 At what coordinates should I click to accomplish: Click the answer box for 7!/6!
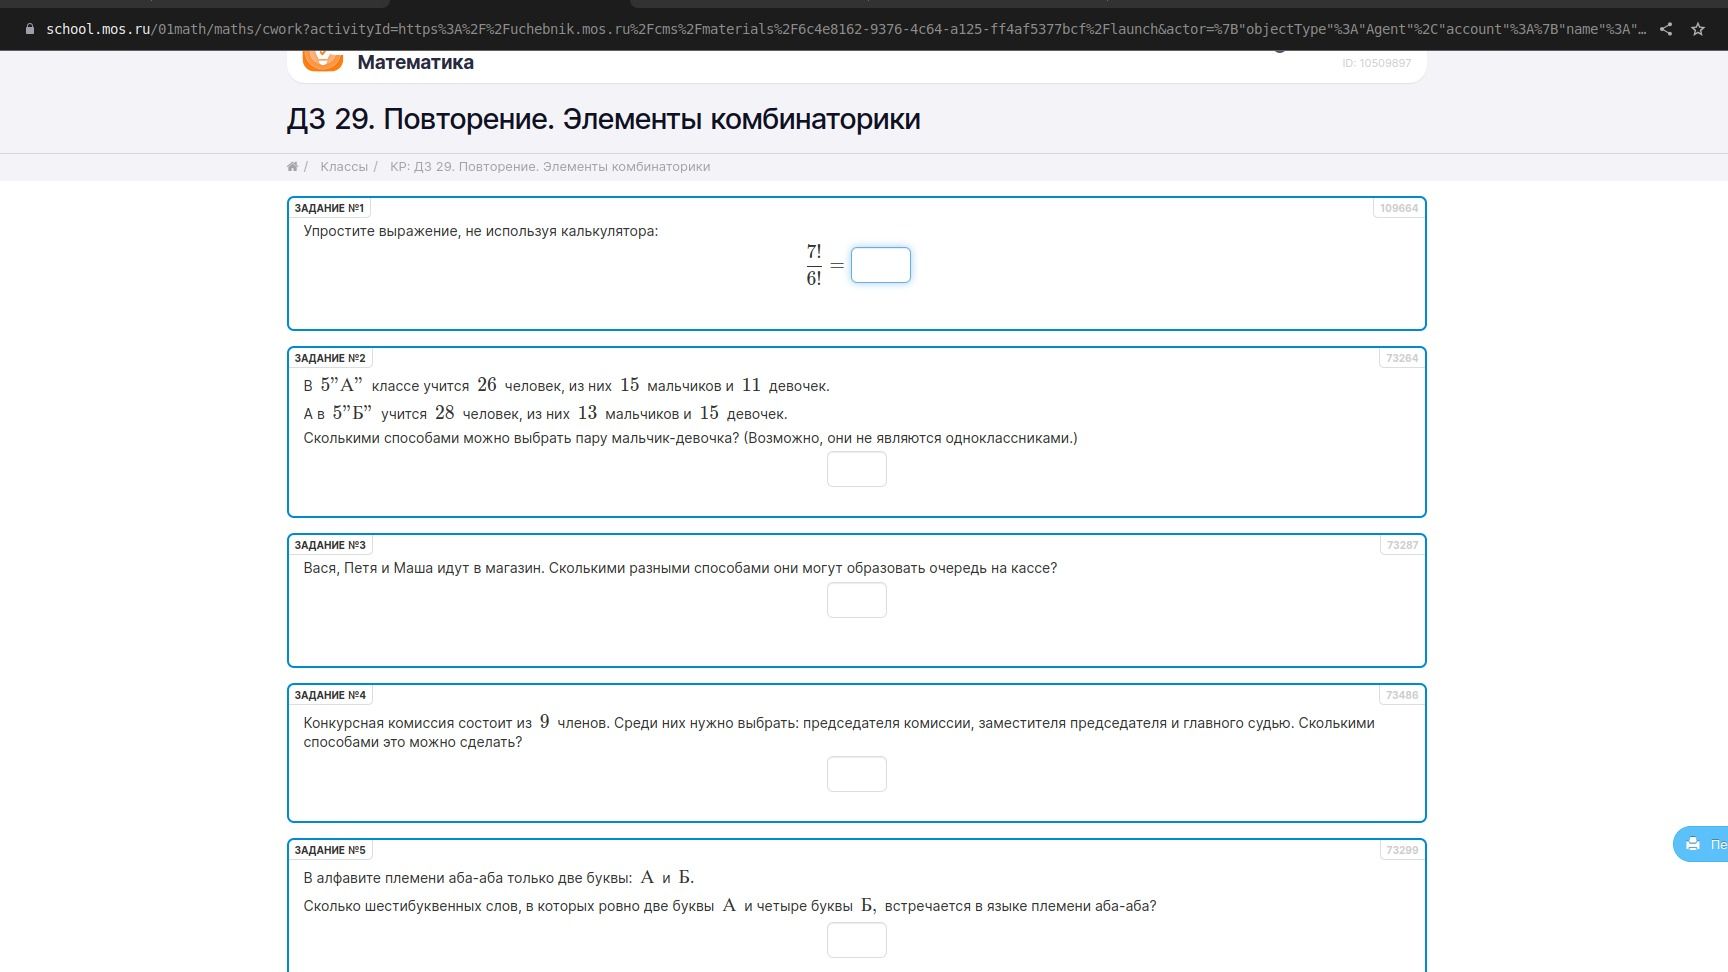tap(881, 265)
